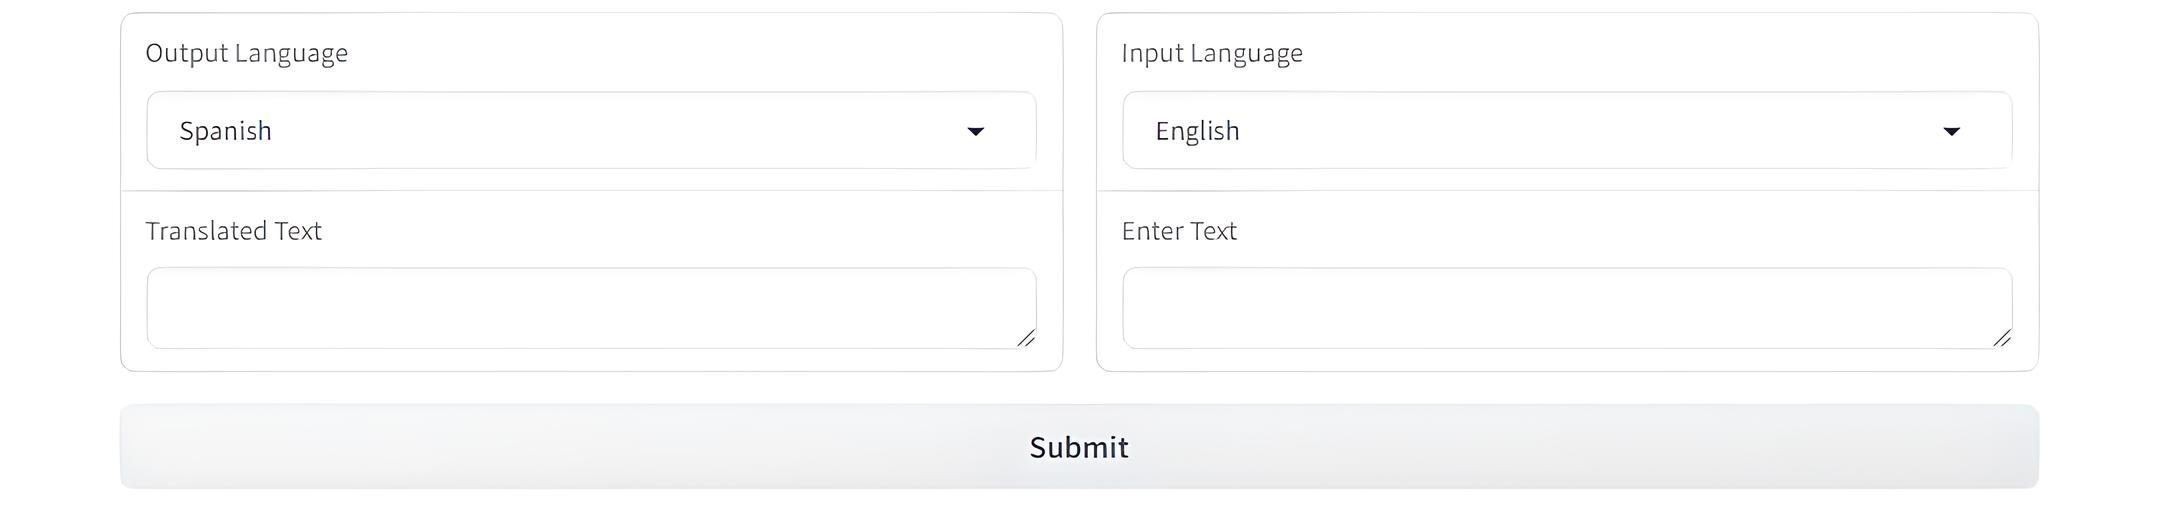Open the Output Language combo box
This screenshot has height=528, width=2160.
tap(590, 131)
